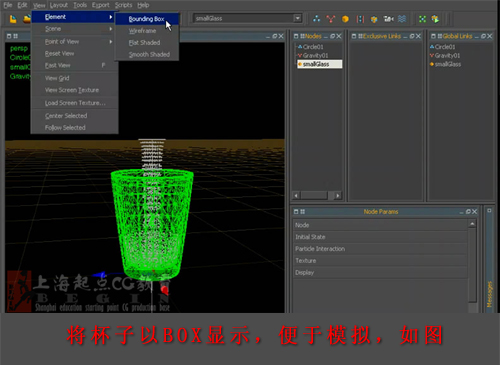Open the Edit menu
Image resolution: width=500 pixels, height=365 pixels.
point(22,5)
